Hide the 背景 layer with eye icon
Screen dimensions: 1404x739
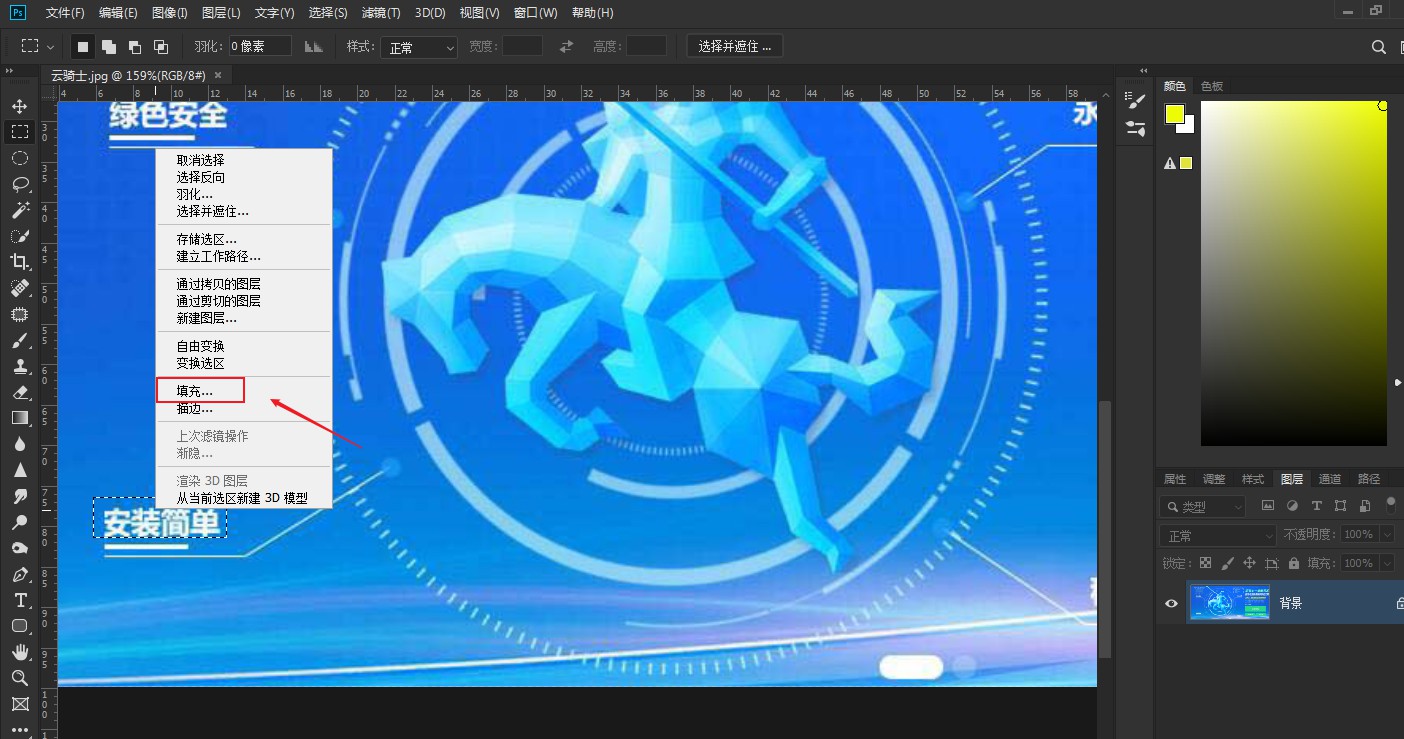pyautogui.click(x=1171, y=603)
